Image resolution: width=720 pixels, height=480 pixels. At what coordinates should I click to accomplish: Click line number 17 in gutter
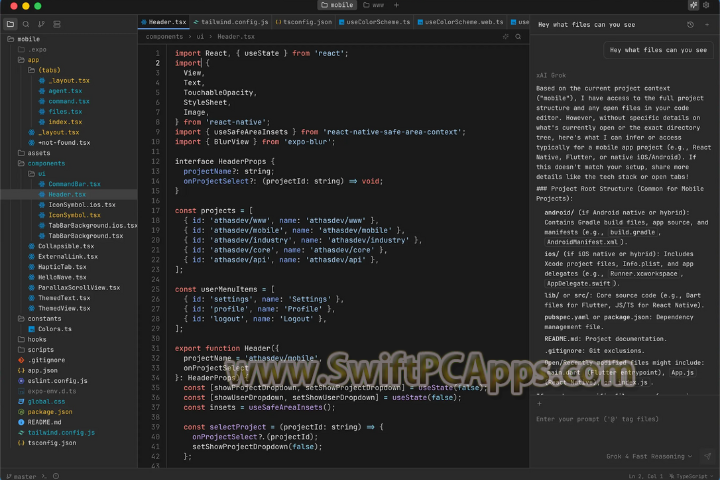tap(155, 210)
